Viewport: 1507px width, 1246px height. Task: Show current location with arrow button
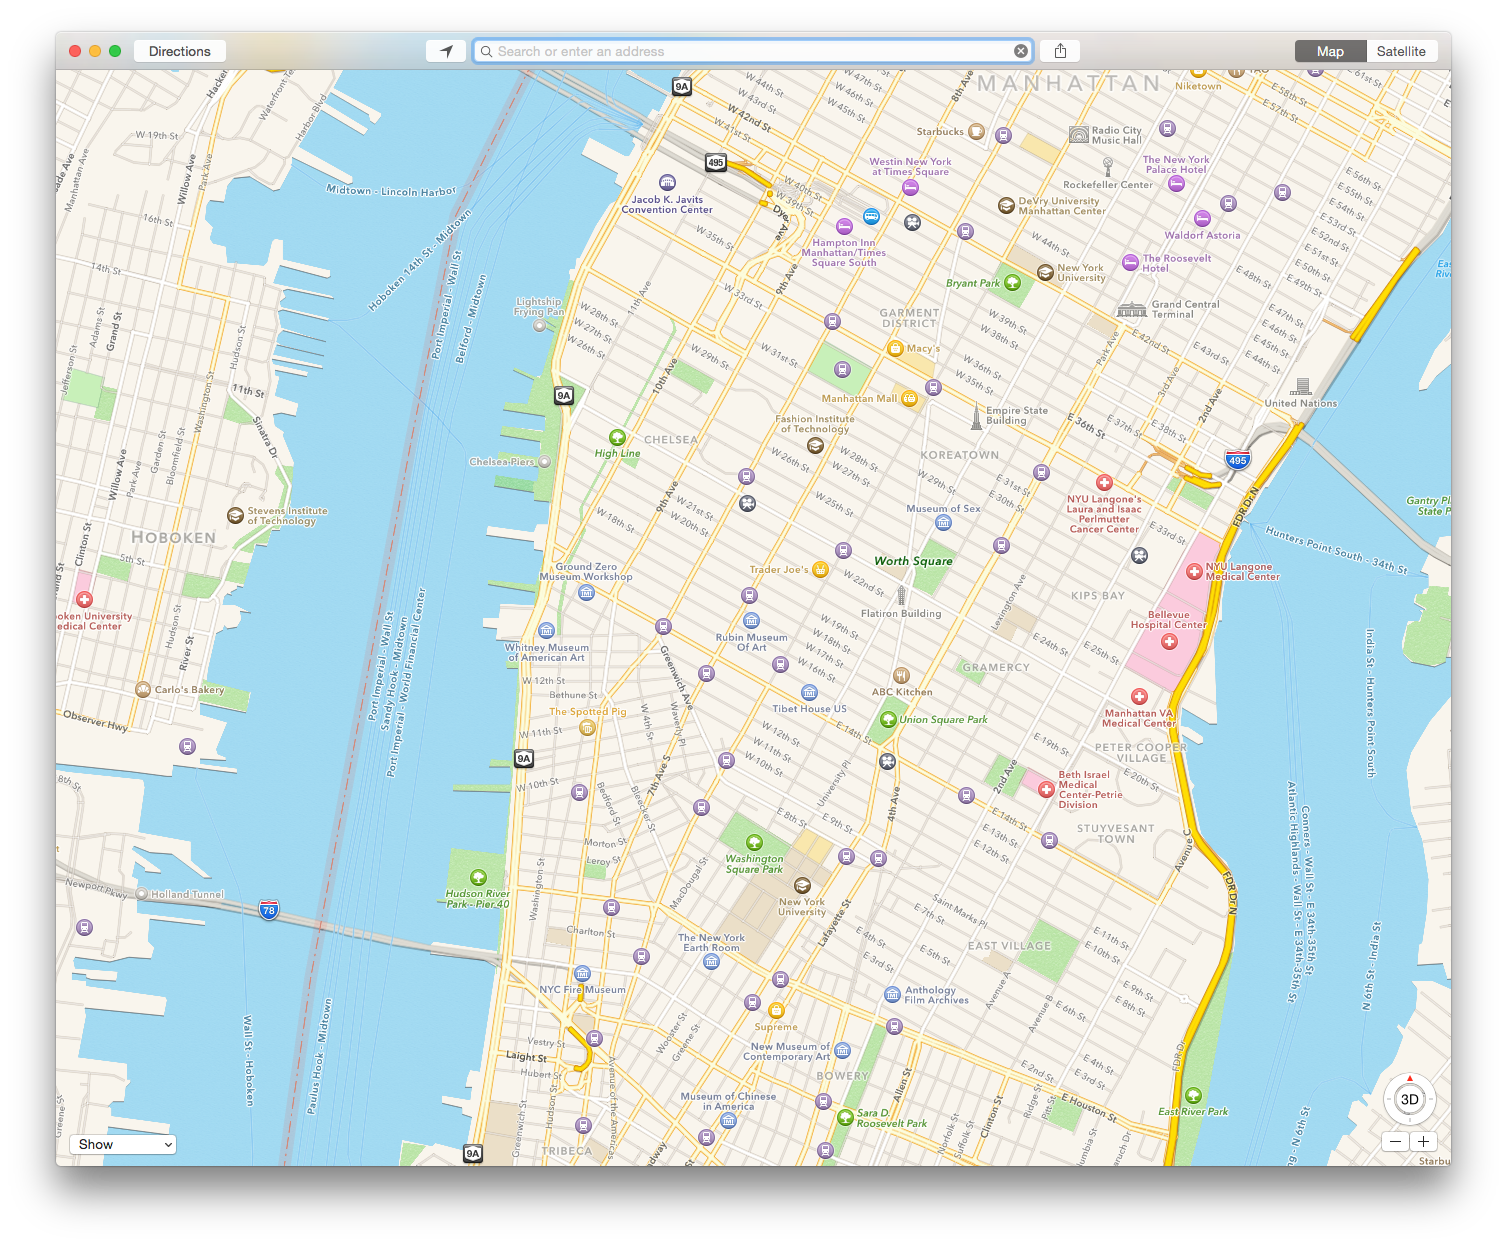(446, 51)
